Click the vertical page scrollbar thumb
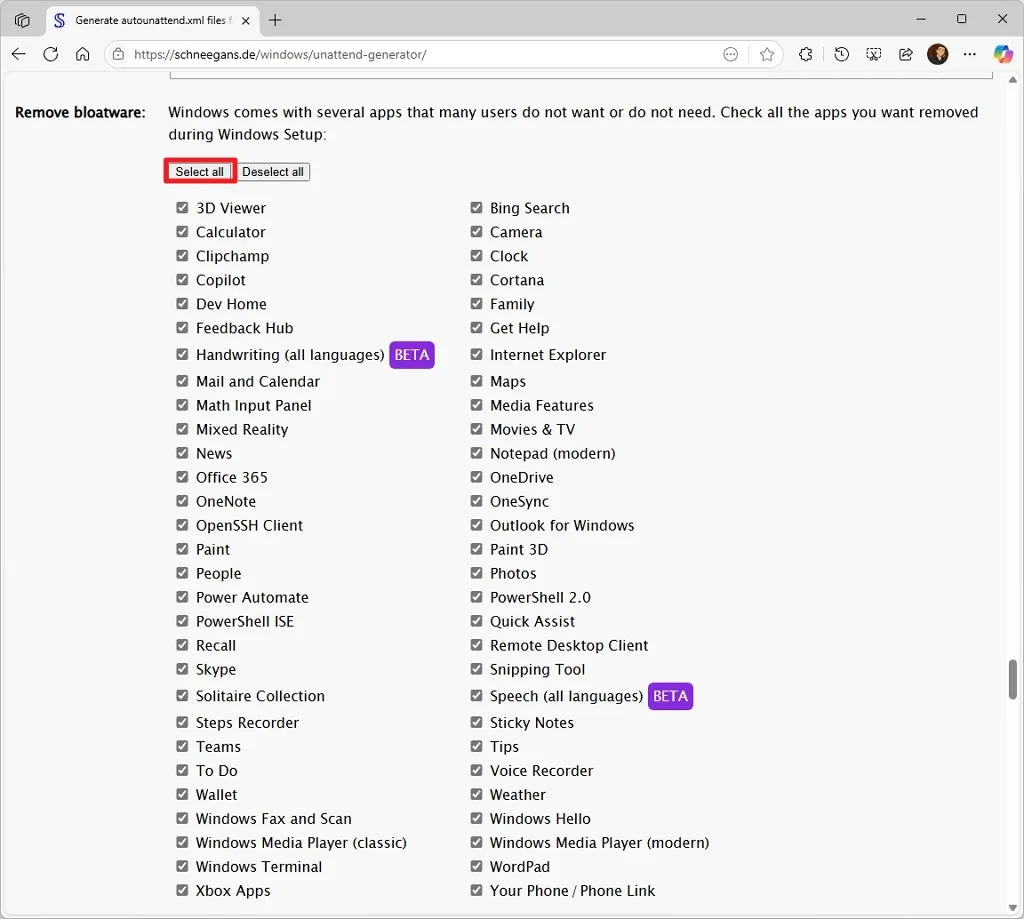 click(x=1012, y=679)
